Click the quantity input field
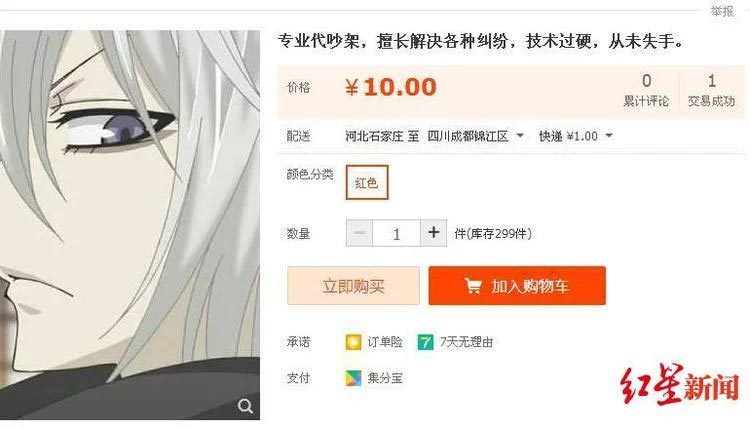The image size is (750, 428). (x=397, y=233)
